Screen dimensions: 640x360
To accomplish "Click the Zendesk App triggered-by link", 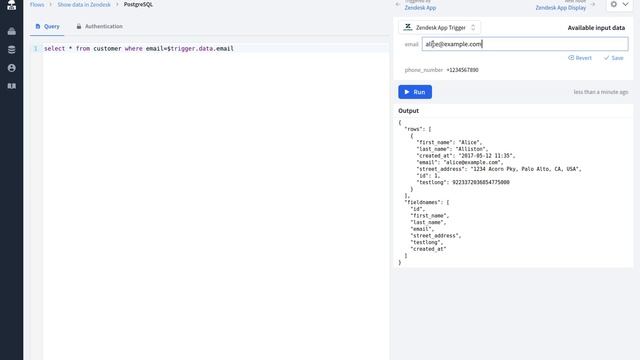I will 420,7.
